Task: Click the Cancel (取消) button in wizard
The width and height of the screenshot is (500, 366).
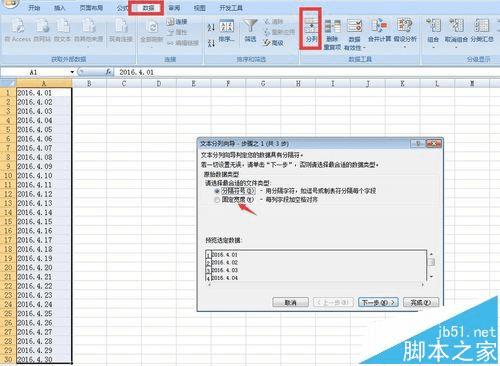Action: pyautogui.click(x=291, y=303)
